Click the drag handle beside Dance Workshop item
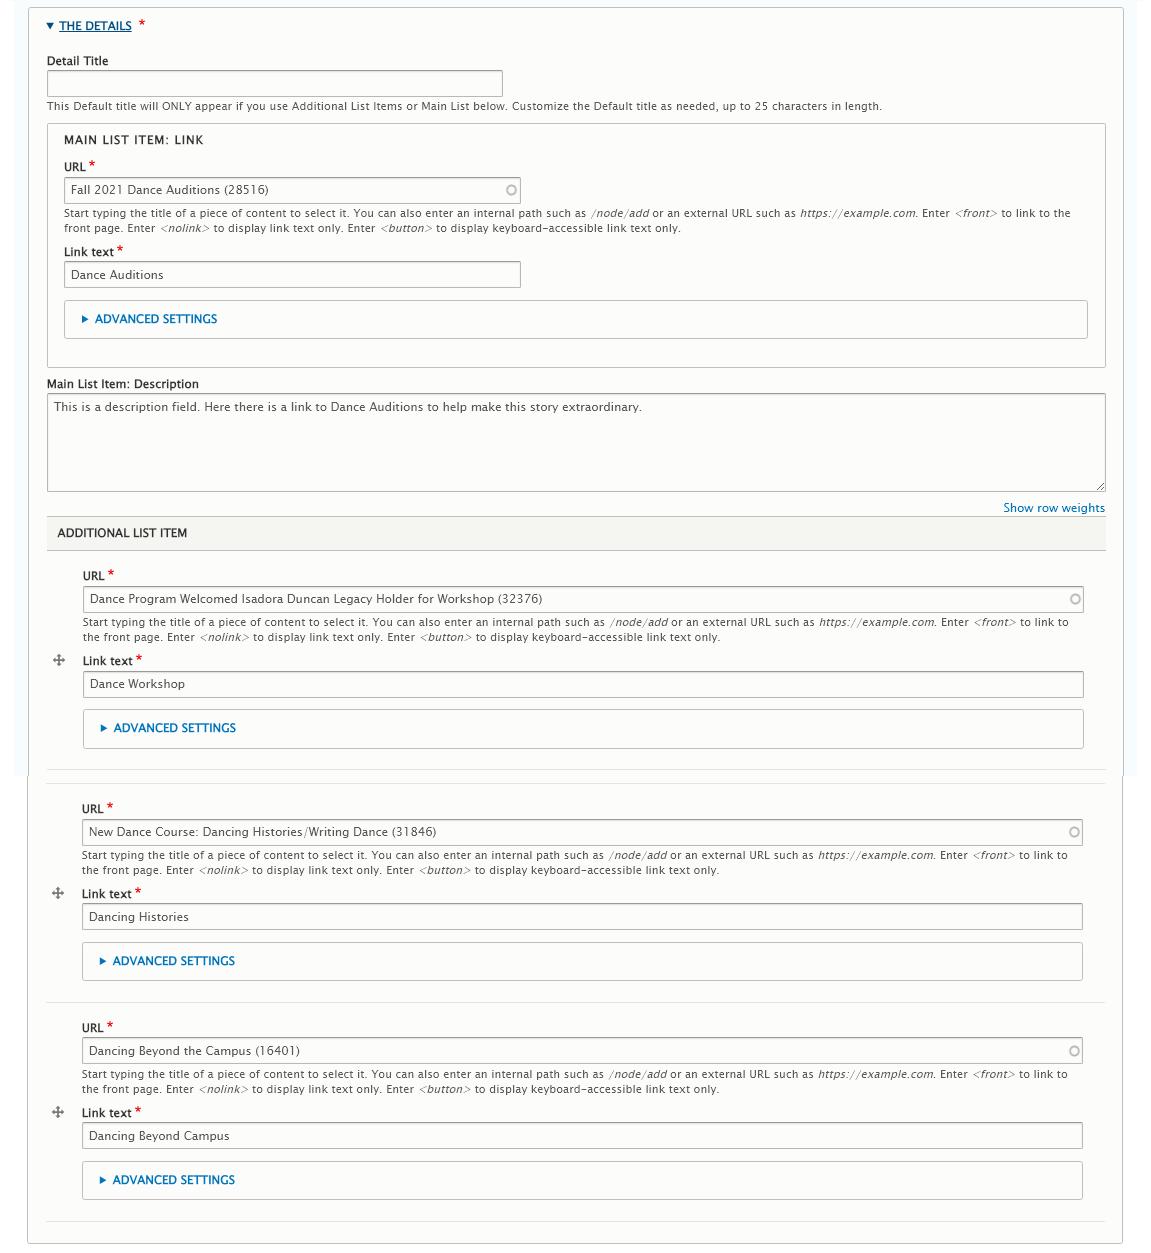The width and height of the screenshot is (1151, 1253). coord(58,660)
